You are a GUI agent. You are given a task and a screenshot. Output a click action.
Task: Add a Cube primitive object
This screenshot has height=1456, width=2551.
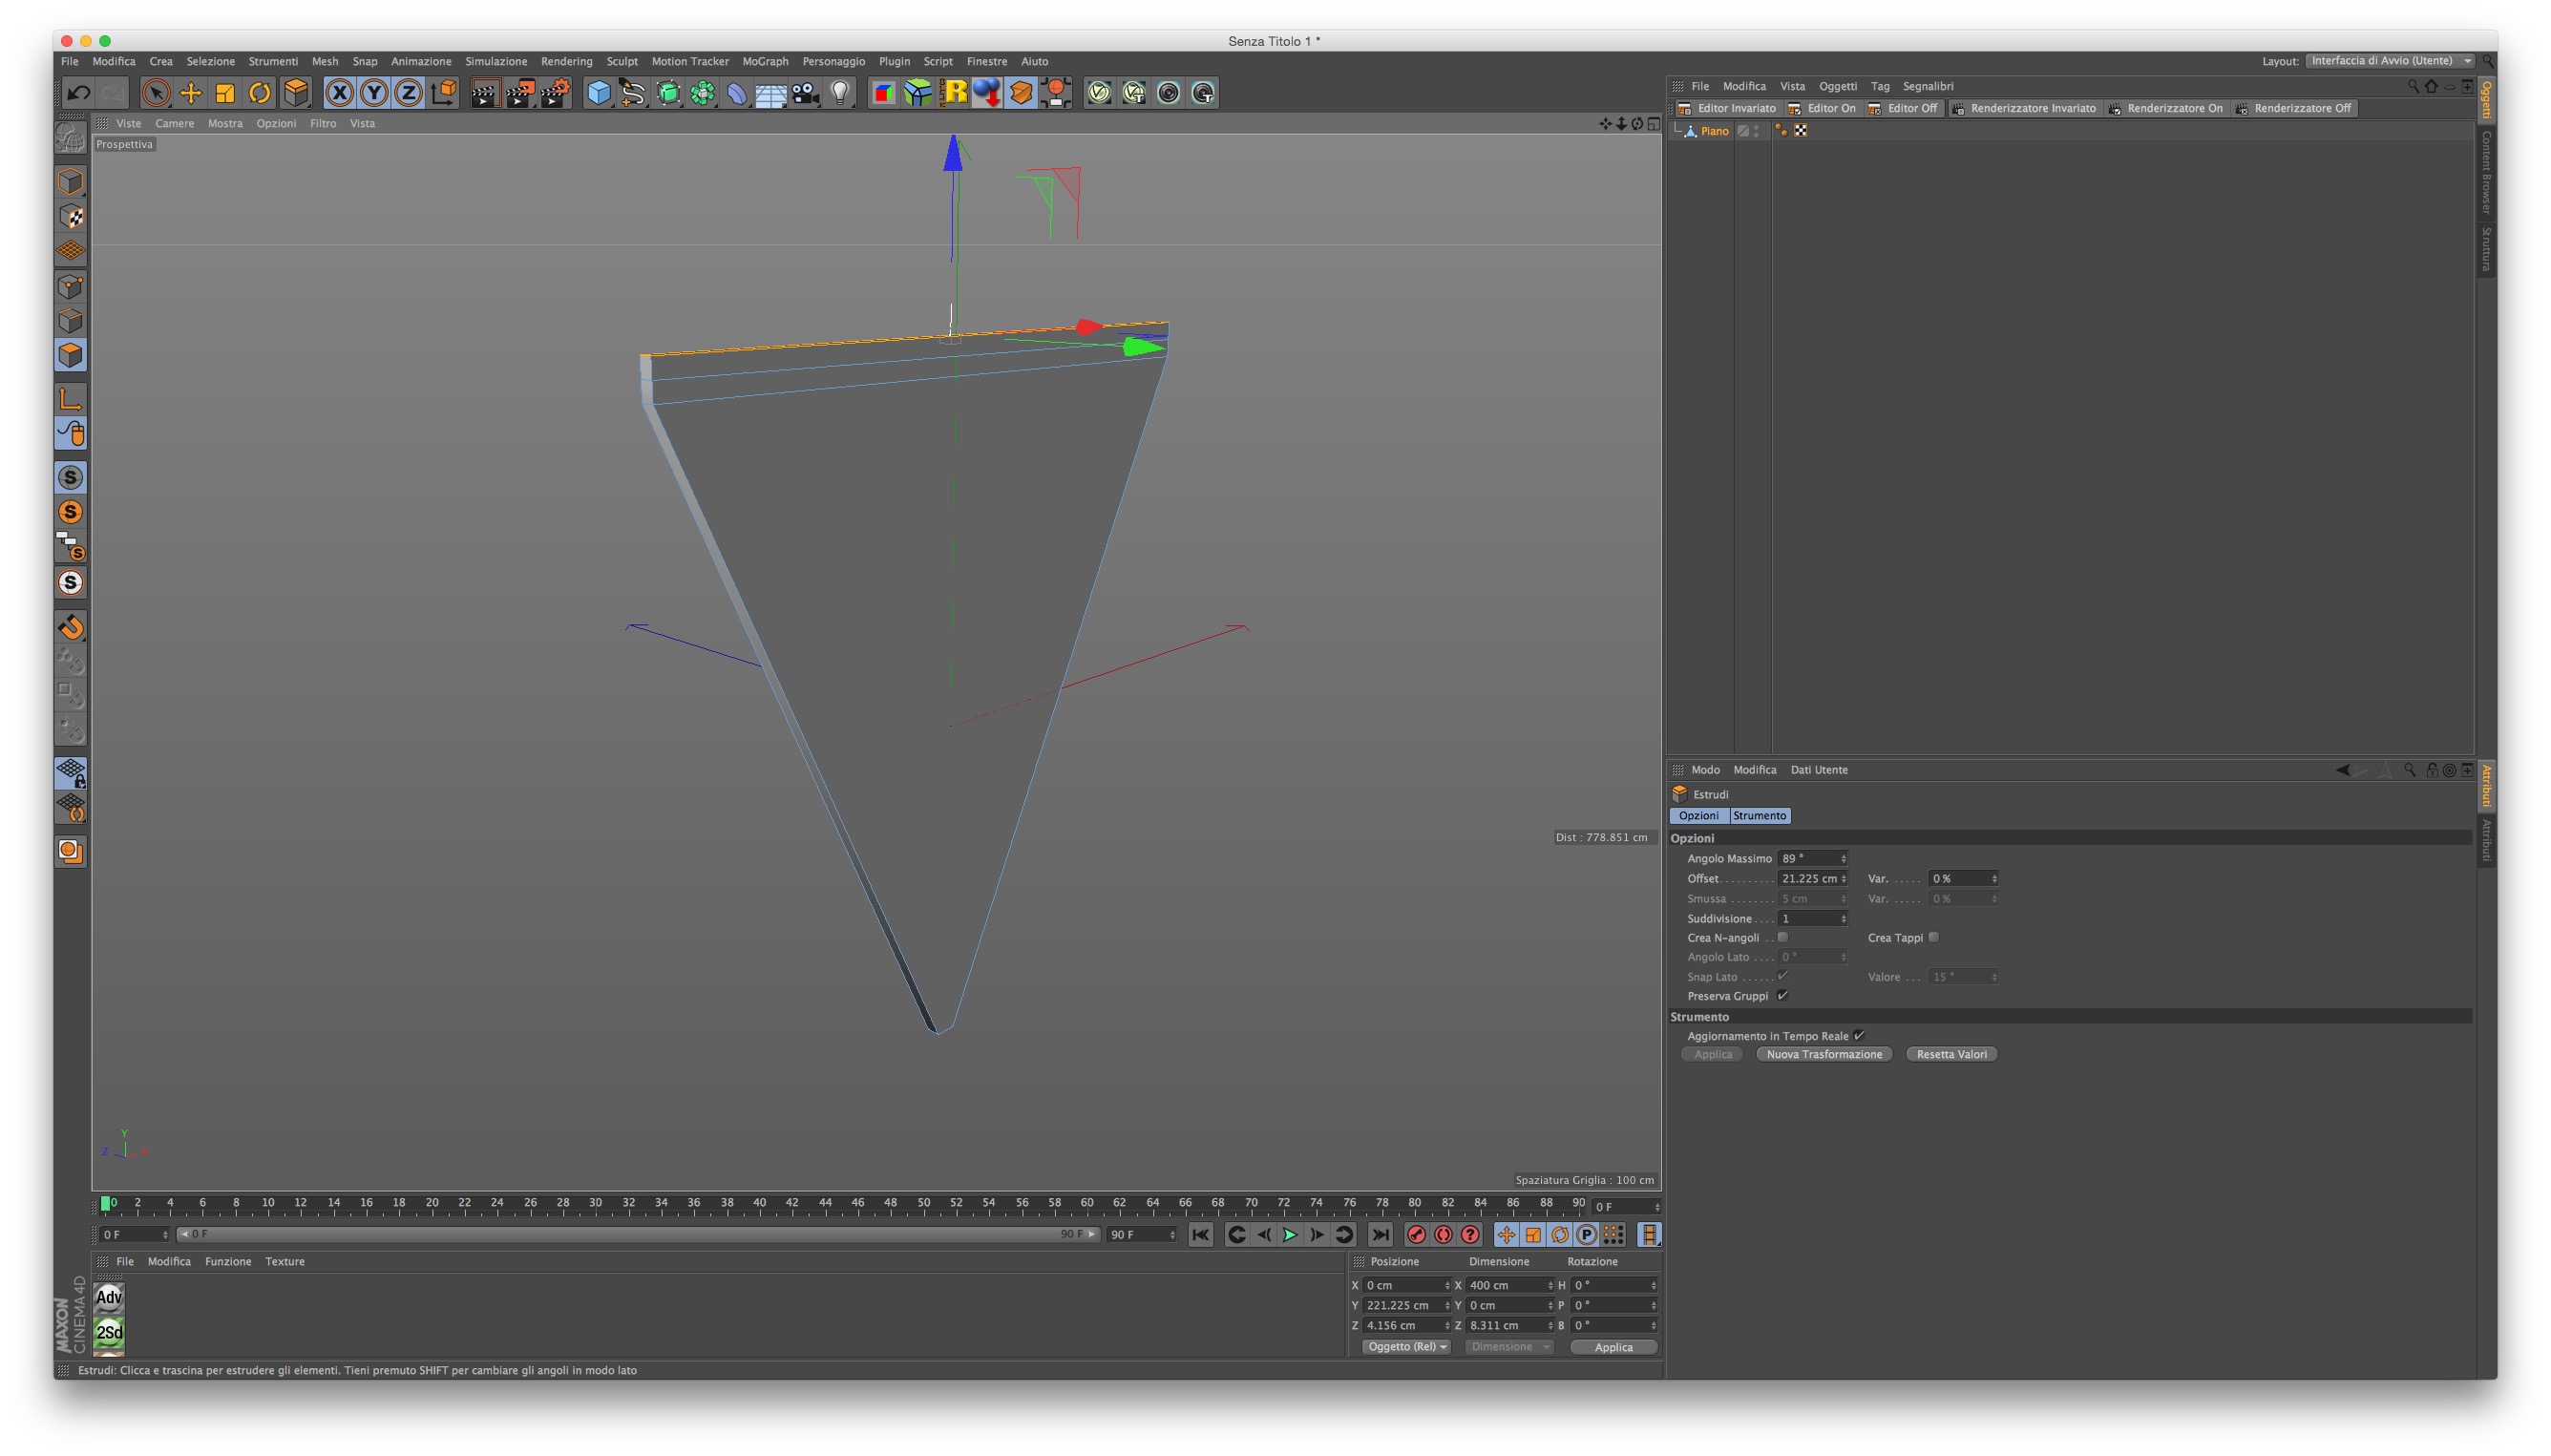[x=598, y=93]
